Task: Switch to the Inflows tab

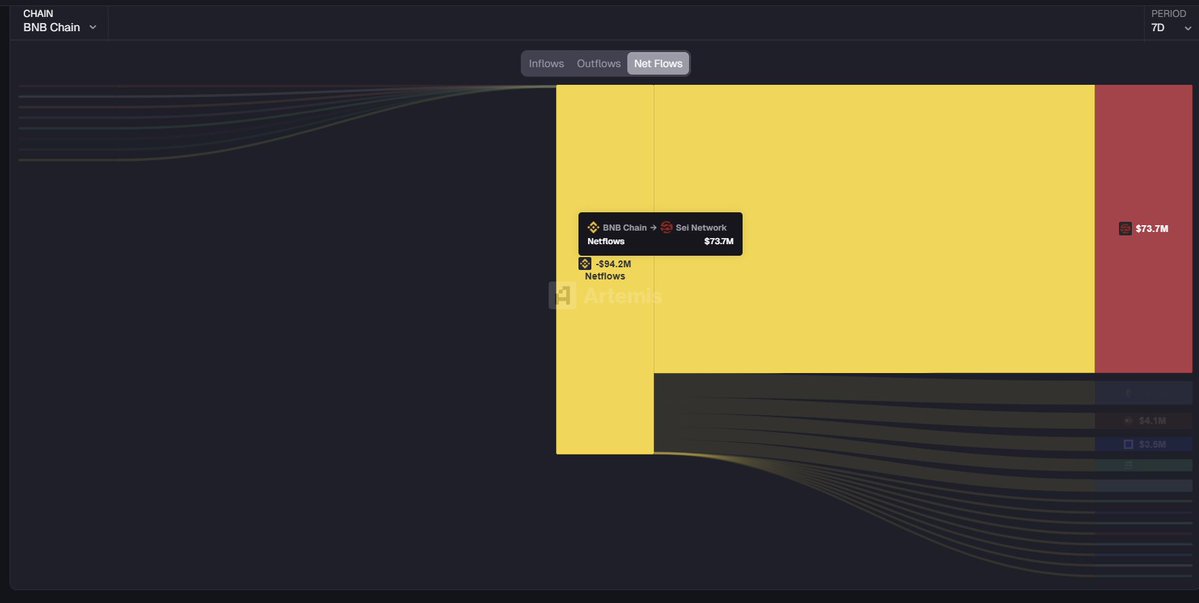Action: (x=546, y=63)
